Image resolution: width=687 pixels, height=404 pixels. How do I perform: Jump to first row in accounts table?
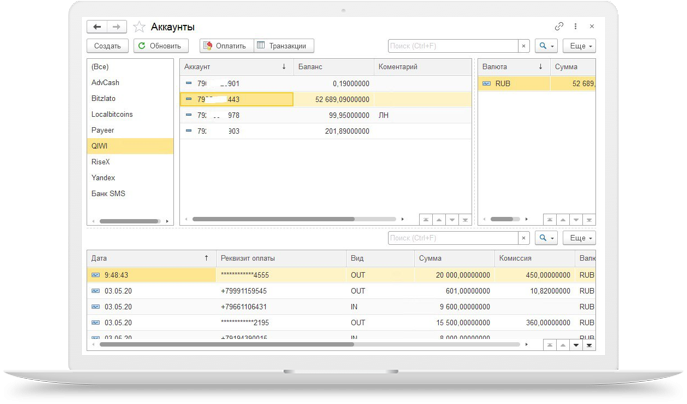click(x=425, y=220)
